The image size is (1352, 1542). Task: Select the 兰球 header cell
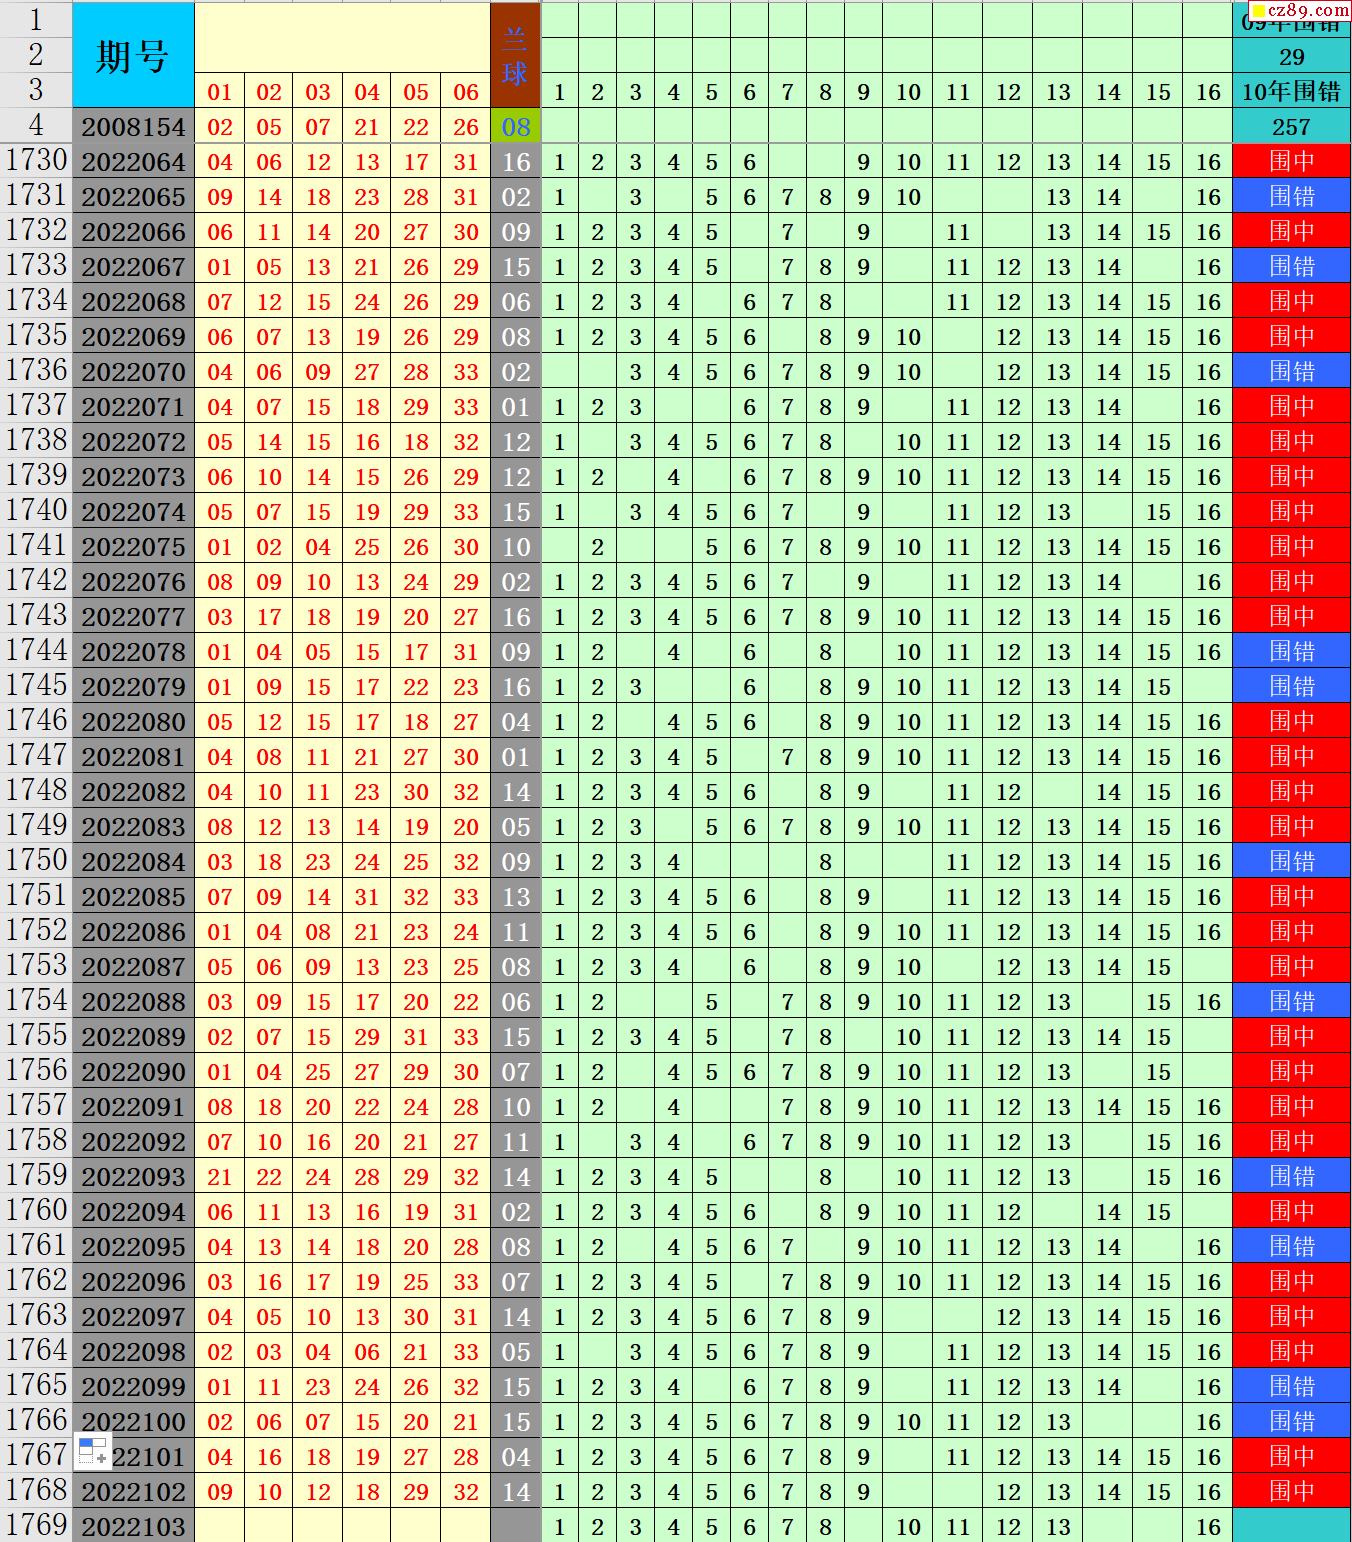pyautogui.click(x=515, y=56)
